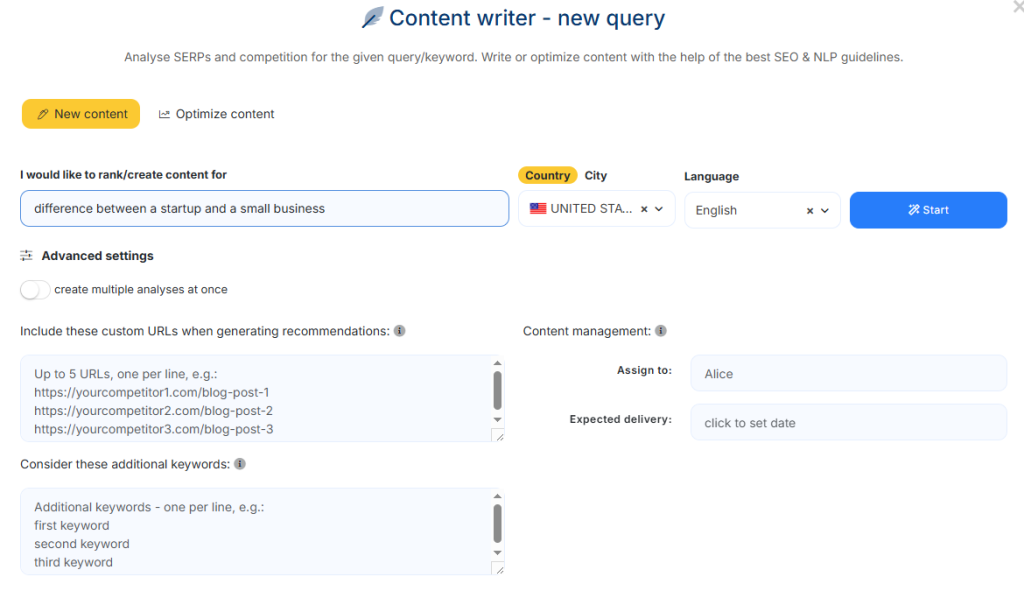The width and height of the screenshot is (1024, 598).
Task: Click scroll down arrow in custom URLs box
Action: pyautogui.click(x=498, y=419)
